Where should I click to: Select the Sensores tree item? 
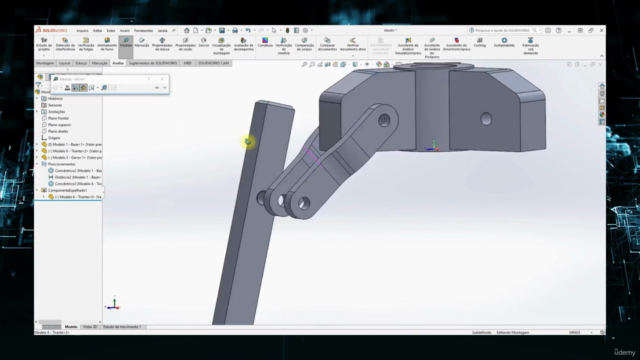51,105
